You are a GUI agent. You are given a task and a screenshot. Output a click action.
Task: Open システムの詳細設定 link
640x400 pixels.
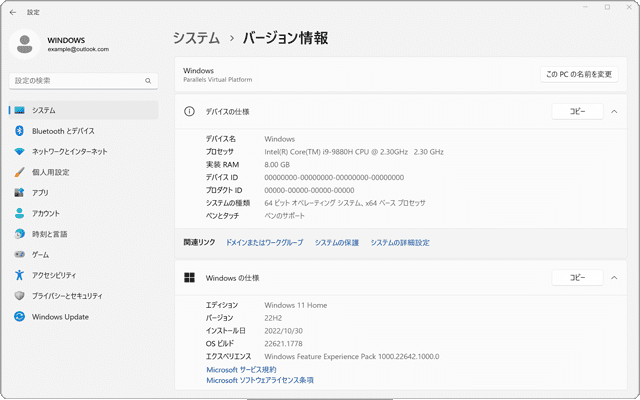[400, 242]
